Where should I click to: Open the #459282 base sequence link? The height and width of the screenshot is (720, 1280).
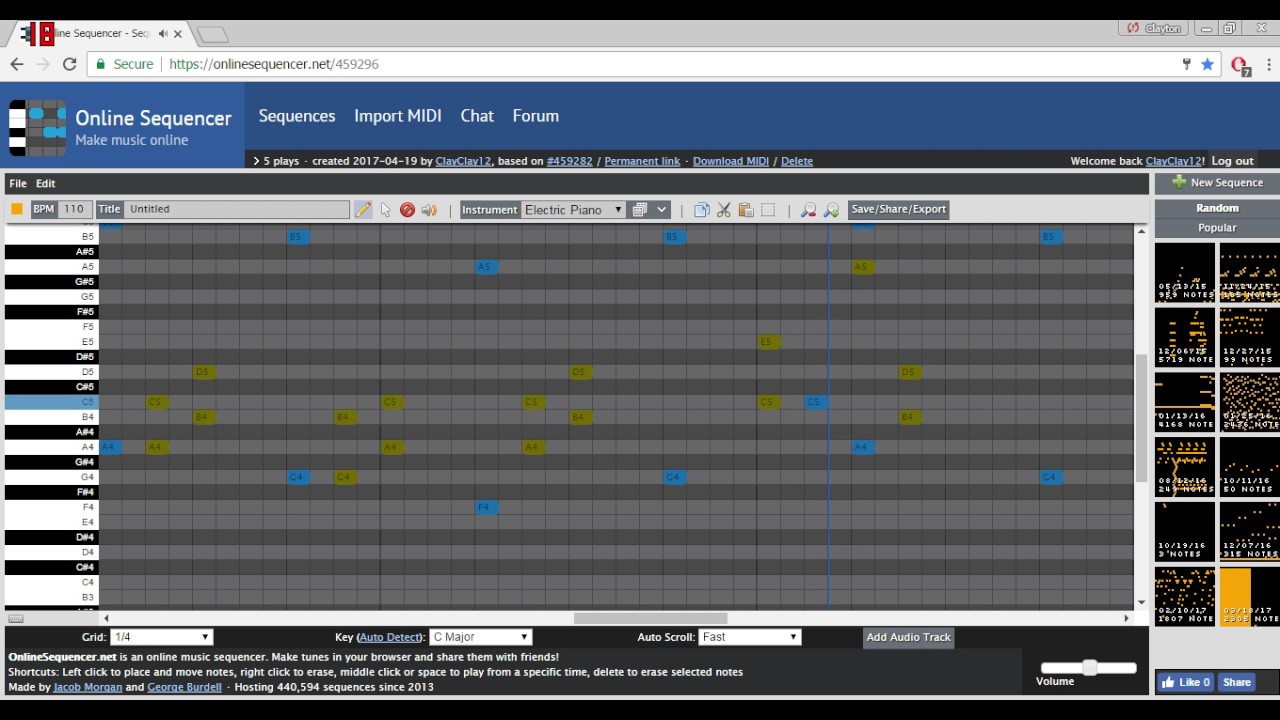pos(569,161)
